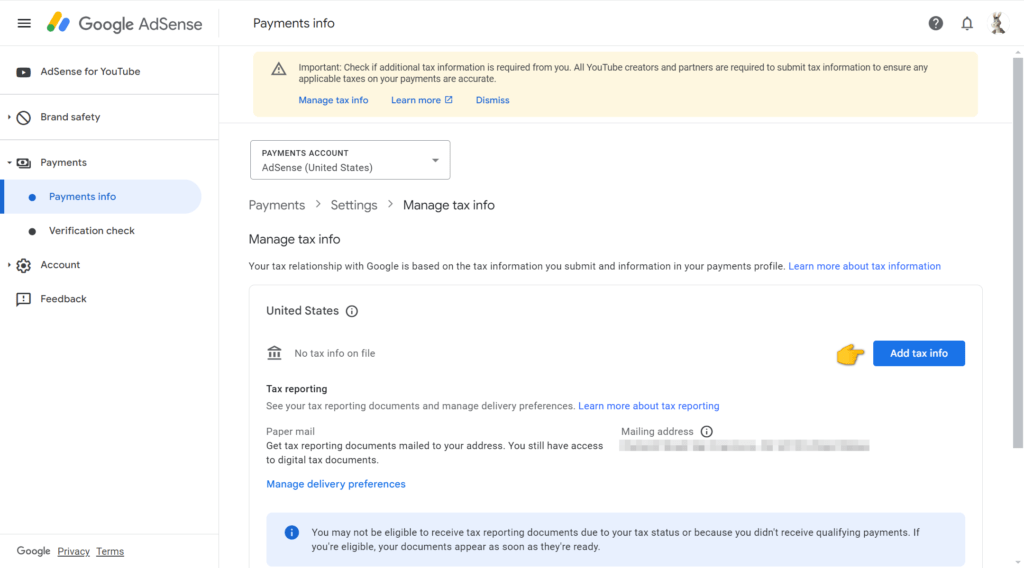This screenshot has height=568, width=1024.
Task: Click the Account gear icon
Action: click(x=24, y=265)
